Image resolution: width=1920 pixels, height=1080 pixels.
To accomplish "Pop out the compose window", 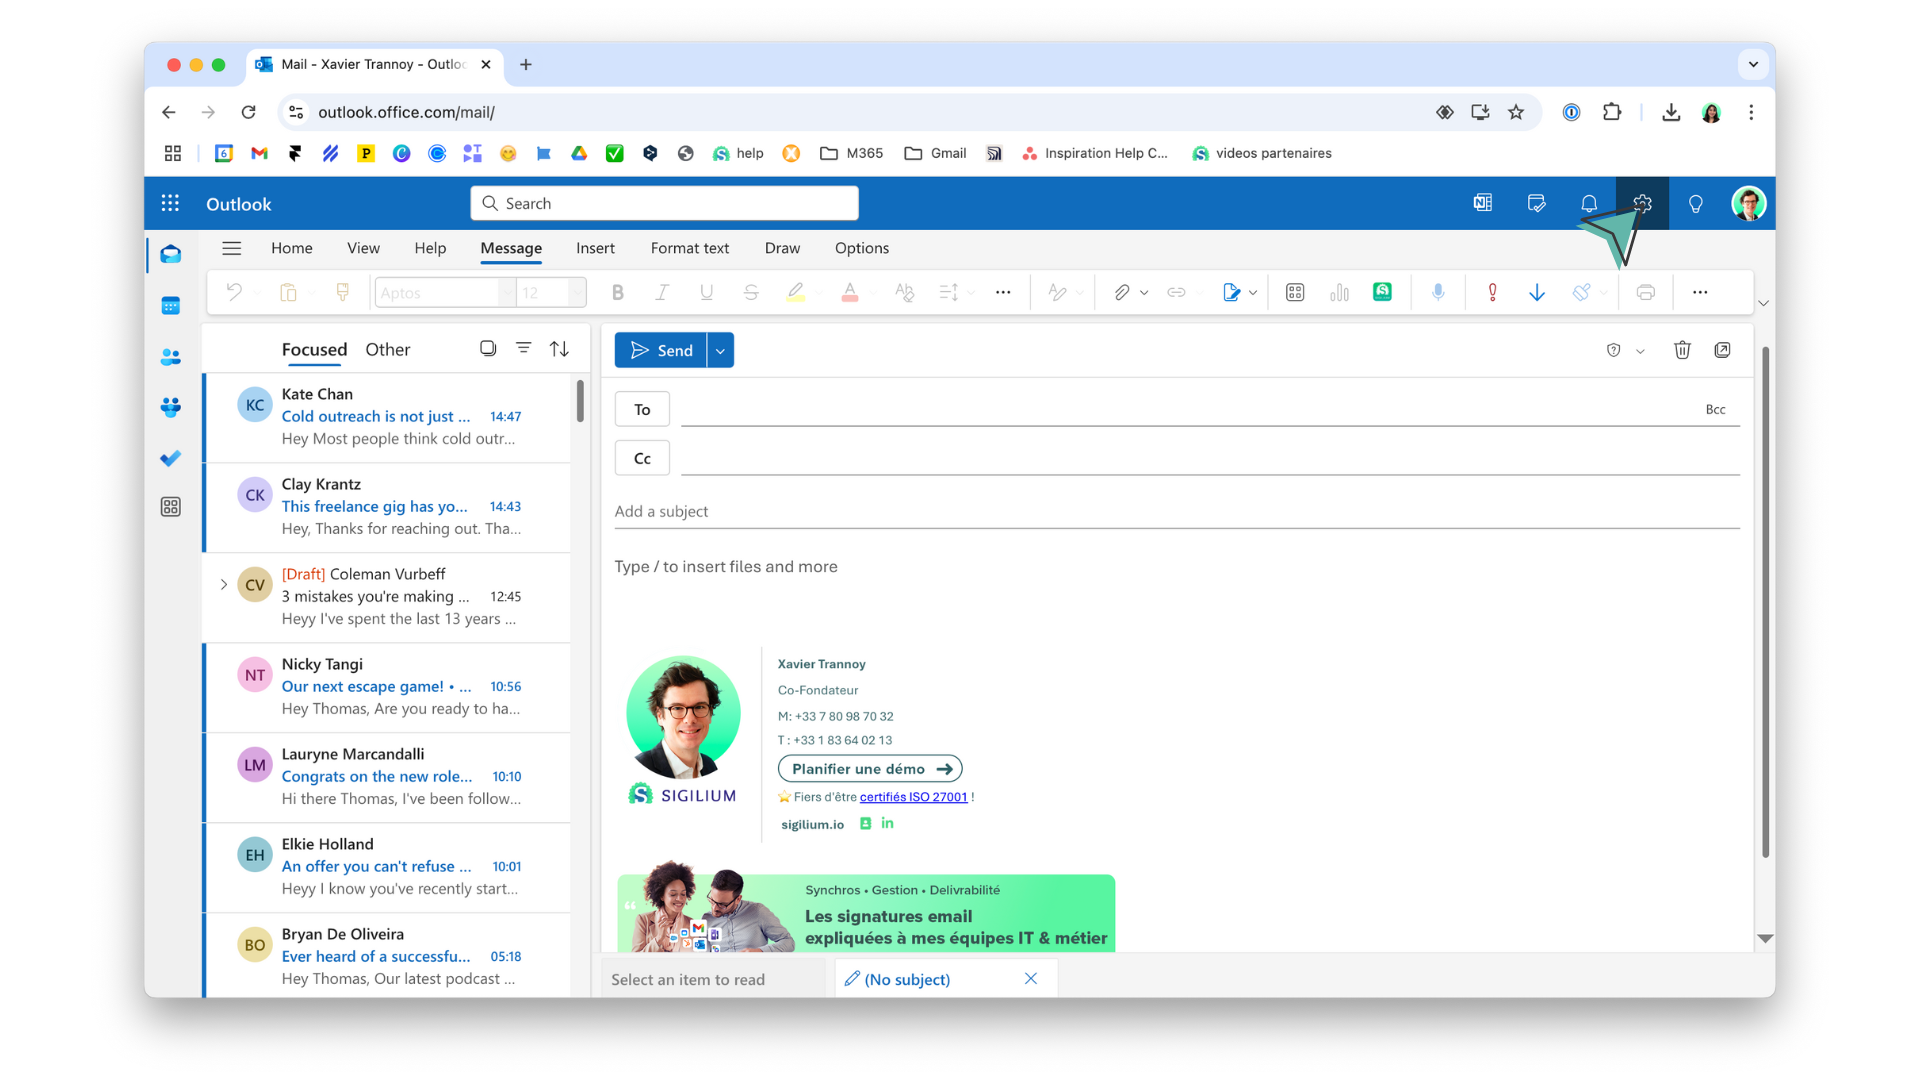I will pyautogui.click(x=1722, y=350).
